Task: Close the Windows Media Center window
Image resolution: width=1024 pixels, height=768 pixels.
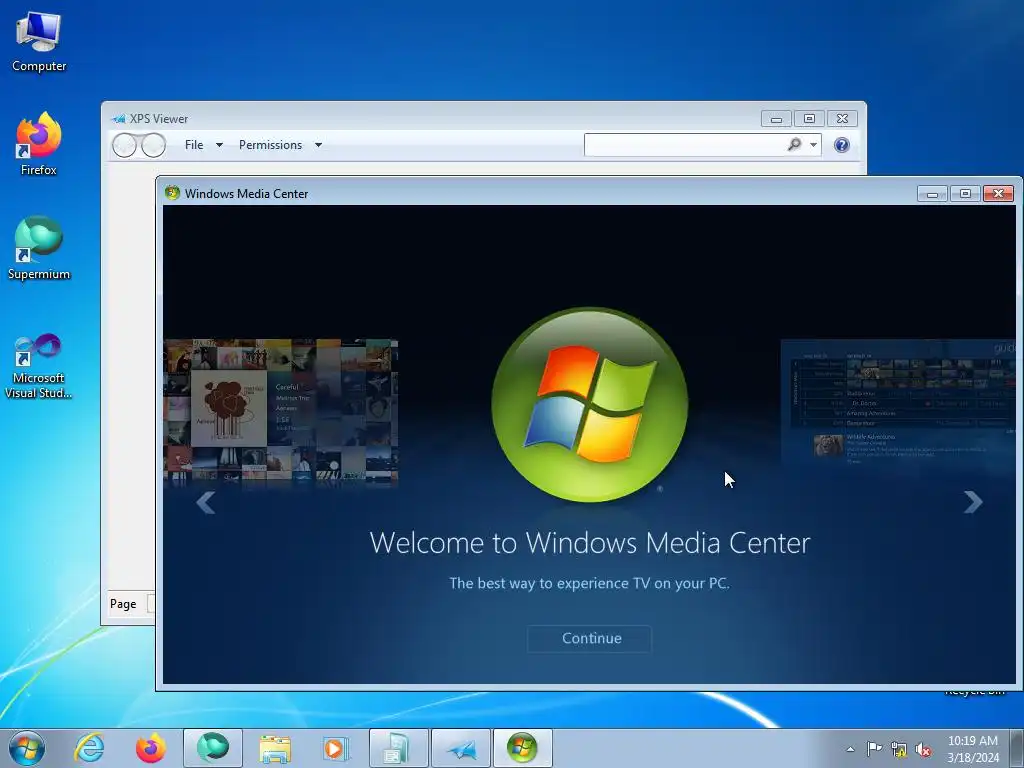Action: tap(999, 193)
